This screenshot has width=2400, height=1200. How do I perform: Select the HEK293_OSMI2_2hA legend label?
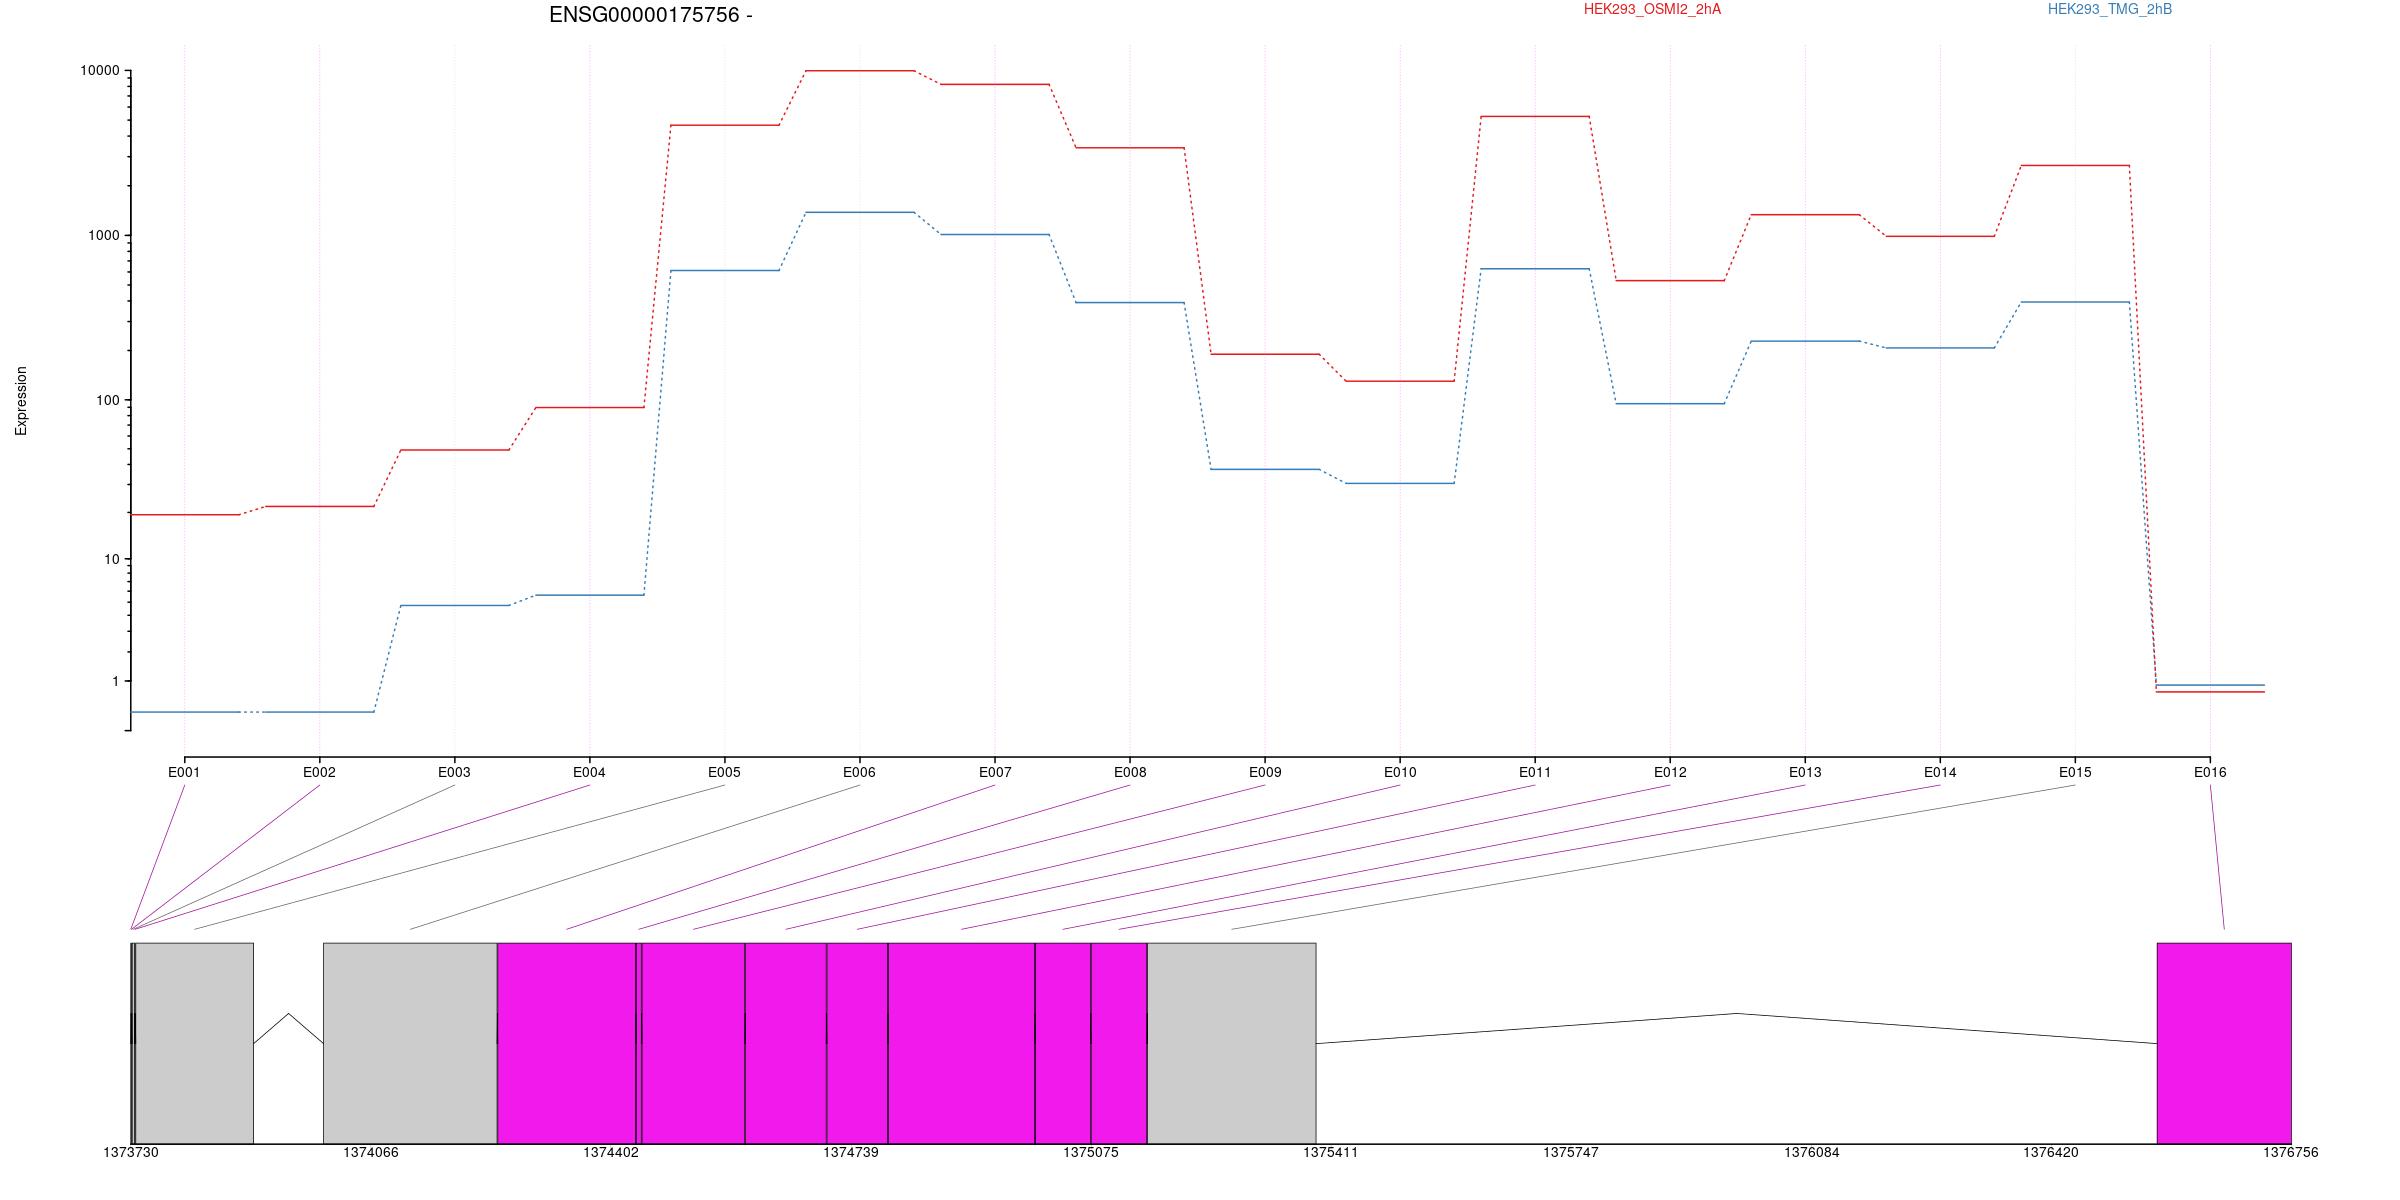tap(1652, 9)
